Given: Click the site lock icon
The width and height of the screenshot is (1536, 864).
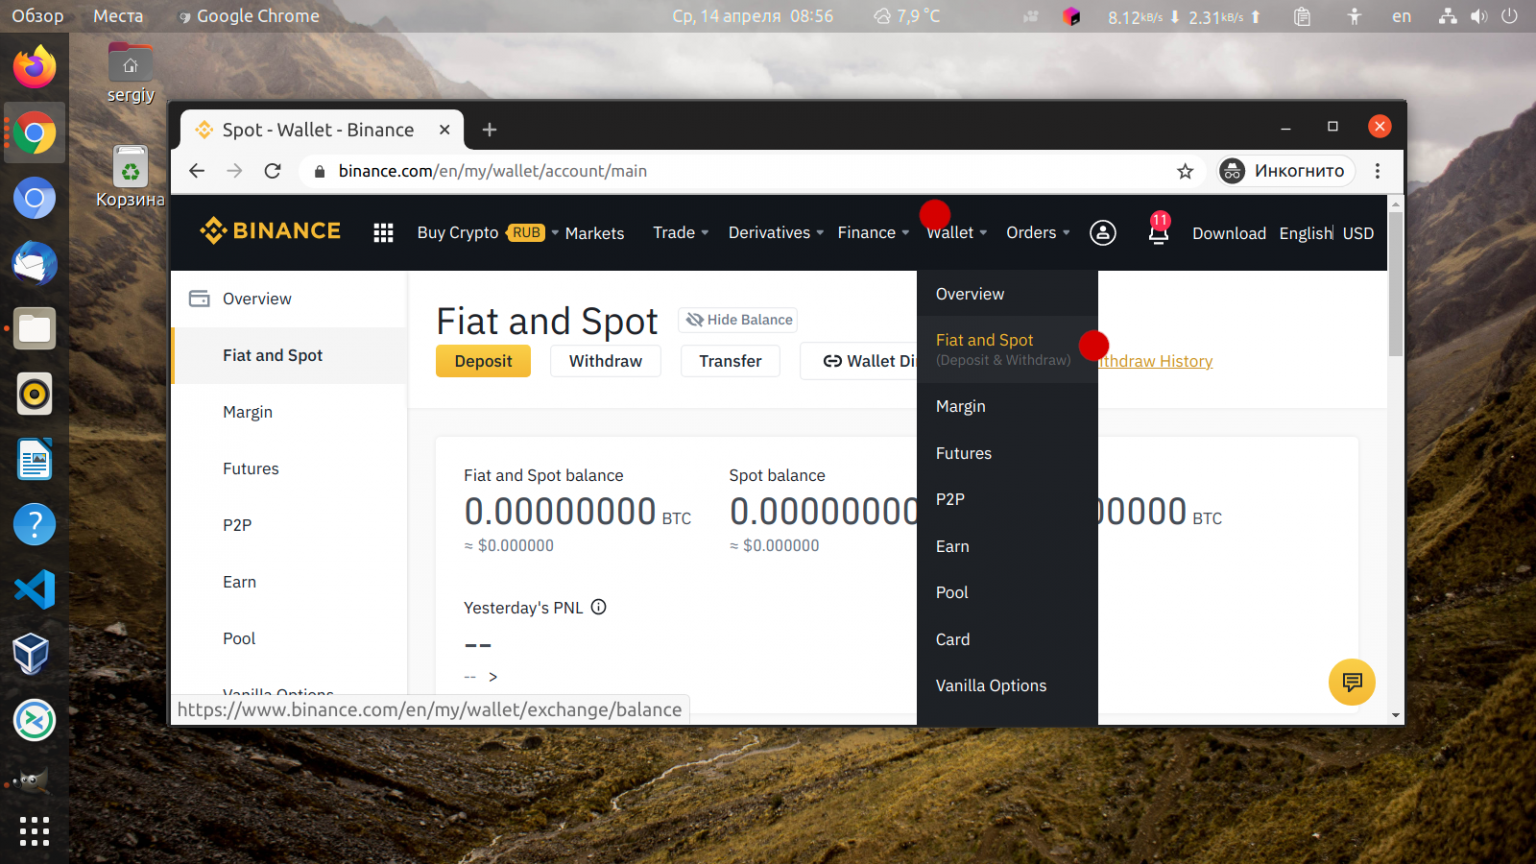Looking at the screenshot, I should click(320, 171).
